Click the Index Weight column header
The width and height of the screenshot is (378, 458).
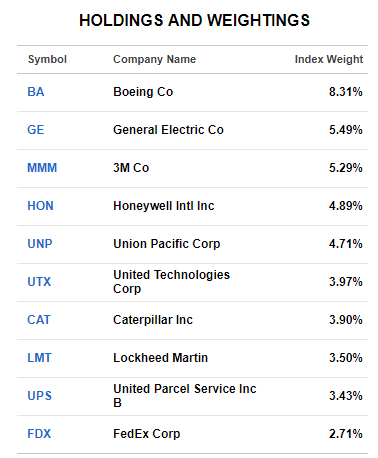click(x=329, y=59)
